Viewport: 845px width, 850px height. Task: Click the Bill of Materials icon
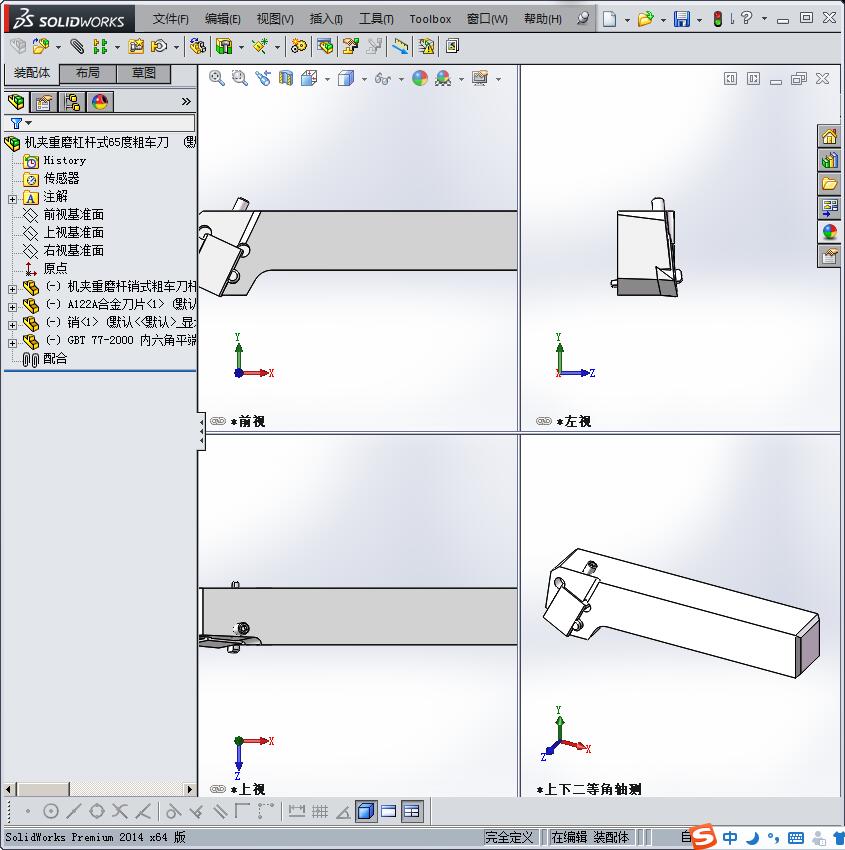[x=325, y=47]
